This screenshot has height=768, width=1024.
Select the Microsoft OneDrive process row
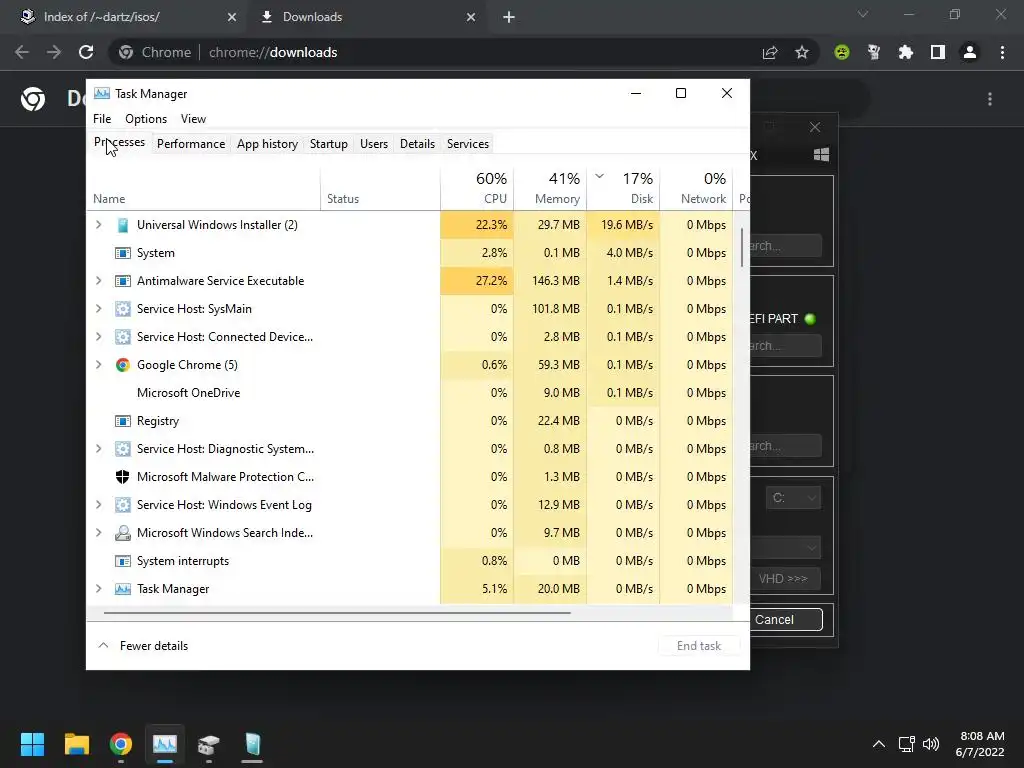click(x=409, y=393)
